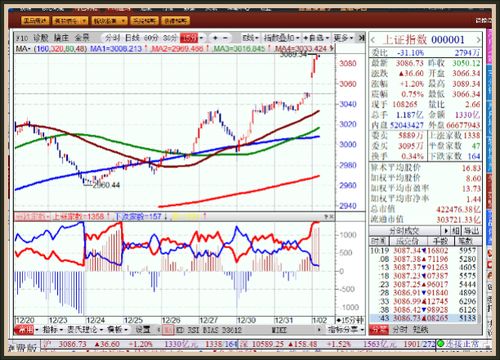
Task: Select the RSI indicator label
Action: point(192,330)
